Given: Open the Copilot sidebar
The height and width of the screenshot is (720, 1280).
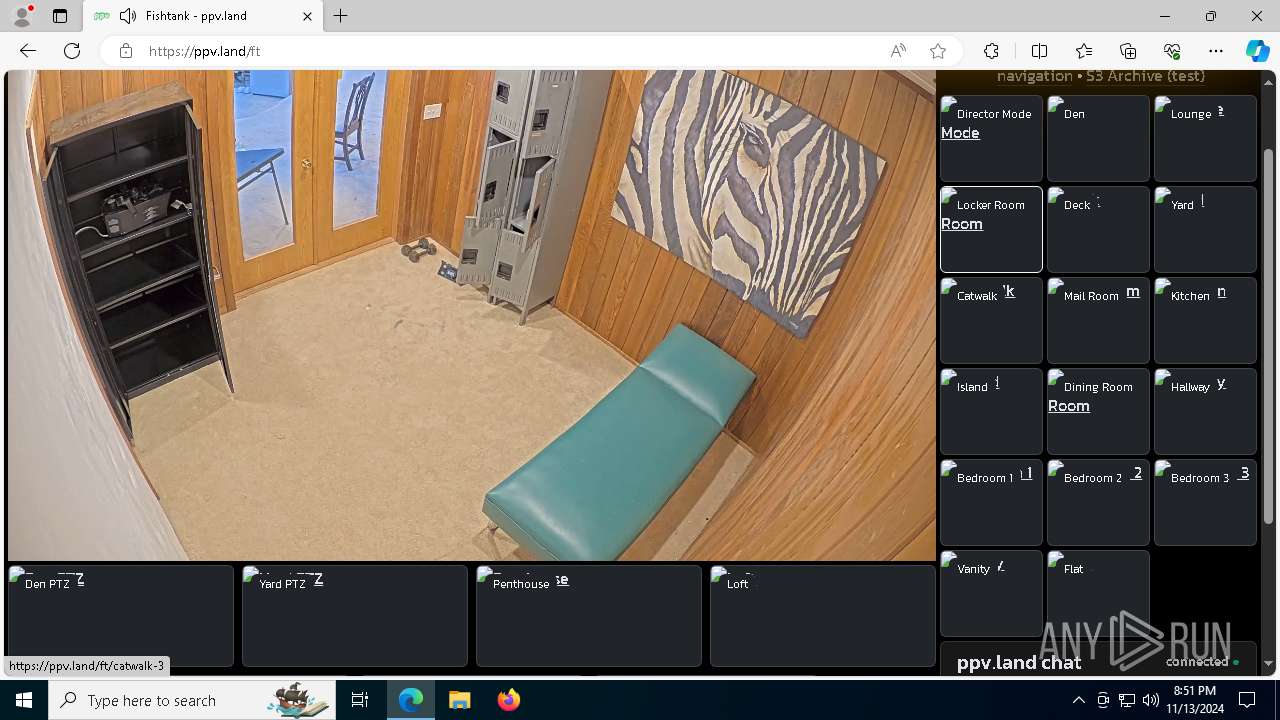Looking at the screenshot, I should coord(1258,51).
